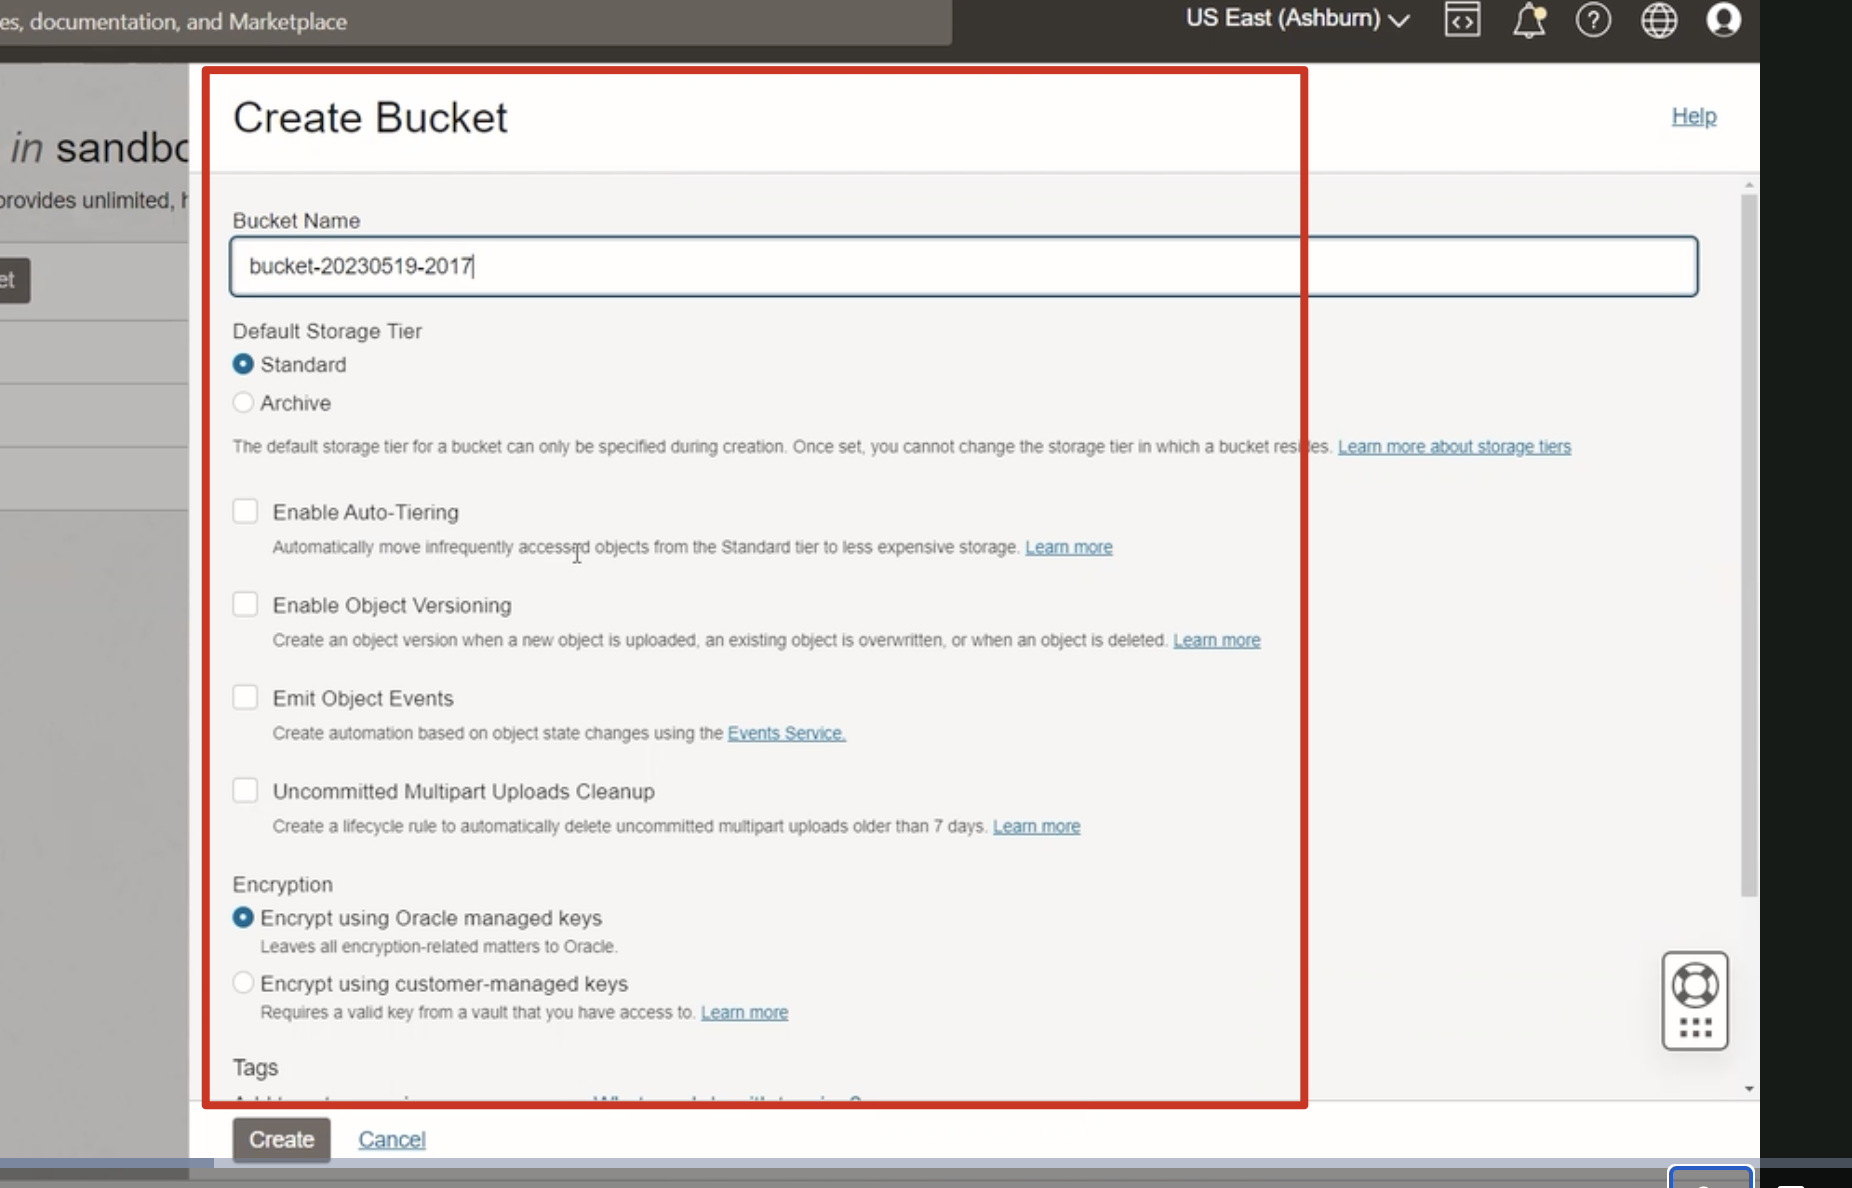Open the language globe icon
Screen dimensions: 1852x1188
point(1659,20)
